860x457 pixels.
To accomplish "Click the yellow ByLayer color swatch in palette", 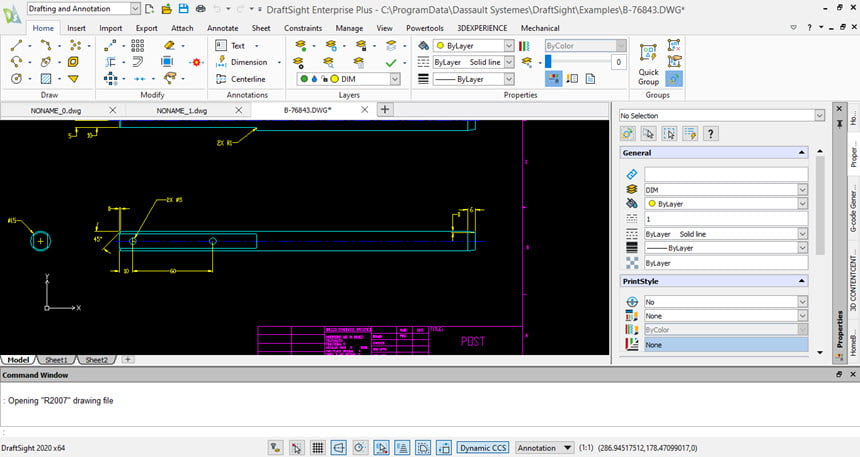I will [652, 204].
